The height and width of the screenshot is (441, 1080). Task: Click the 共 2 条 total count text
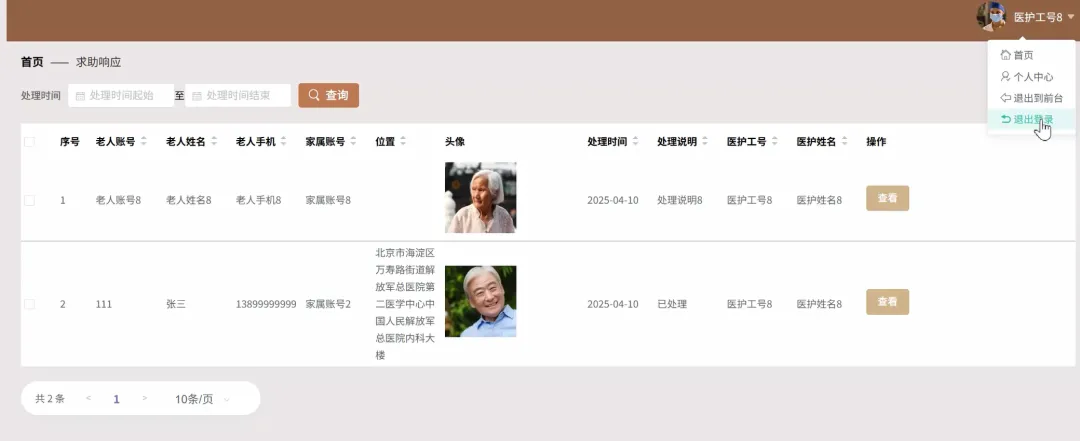pyautogui.click(x=50, y=398)
